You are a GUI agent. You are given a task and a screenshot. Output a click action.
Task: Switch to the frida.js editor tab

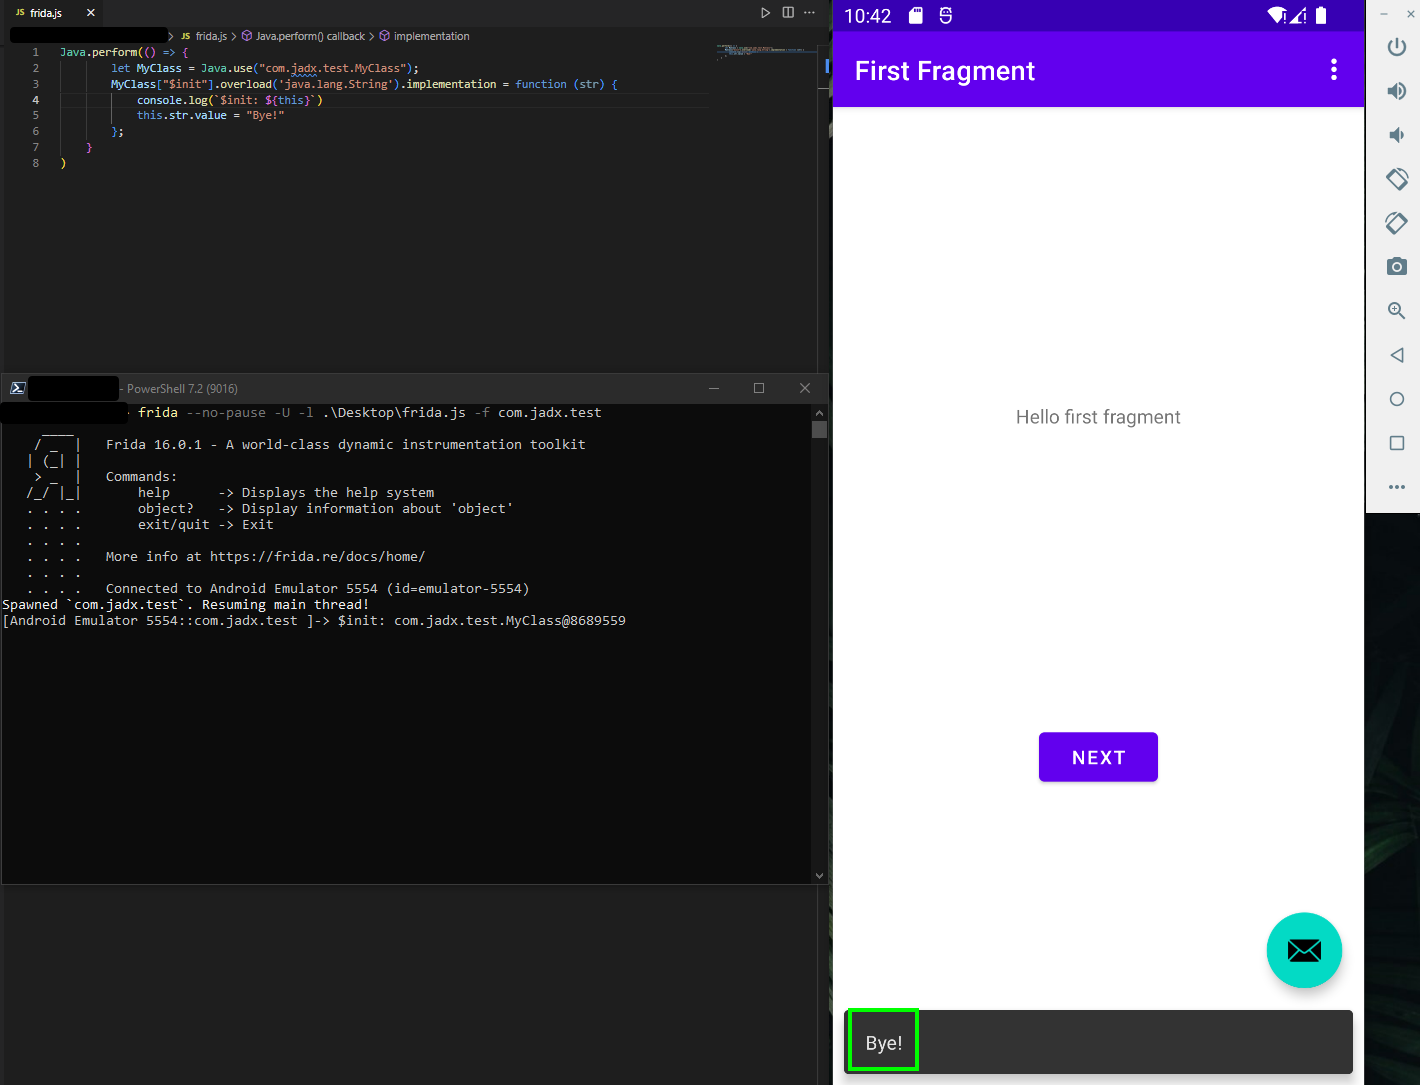(47, 12)
